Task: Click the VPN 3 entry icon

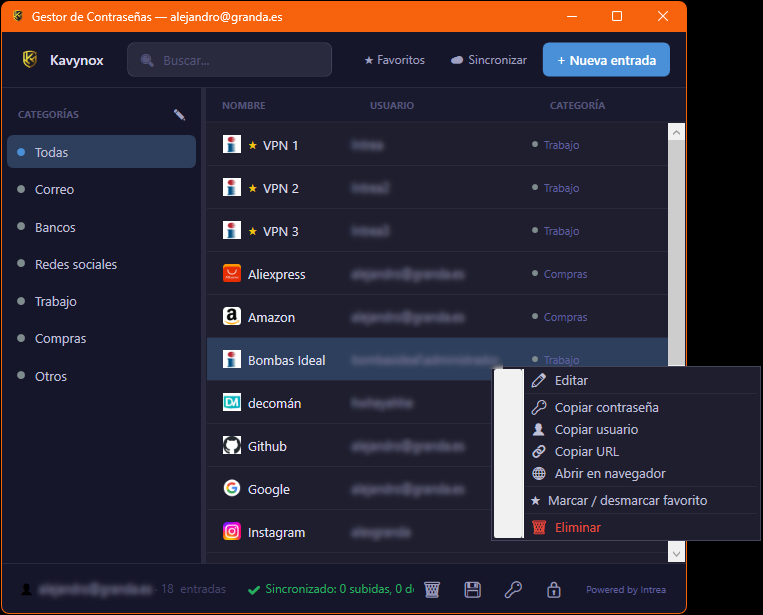Action: click(232, 230)
